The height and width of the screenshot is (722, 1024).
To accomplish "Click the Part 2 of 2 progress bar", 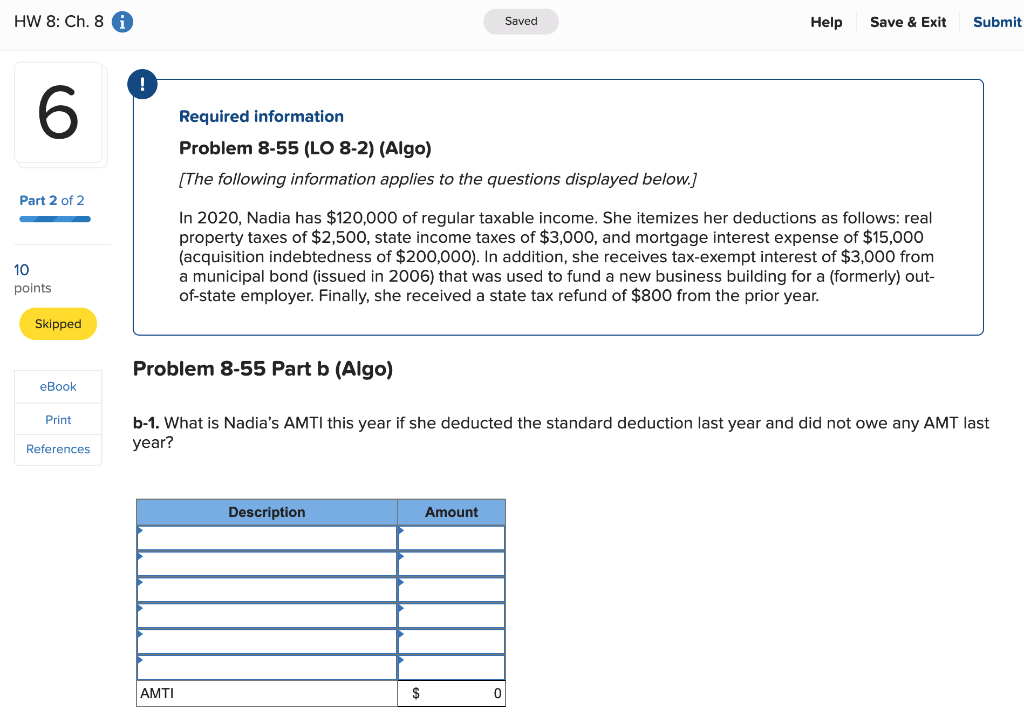I will tap(55, 219).
